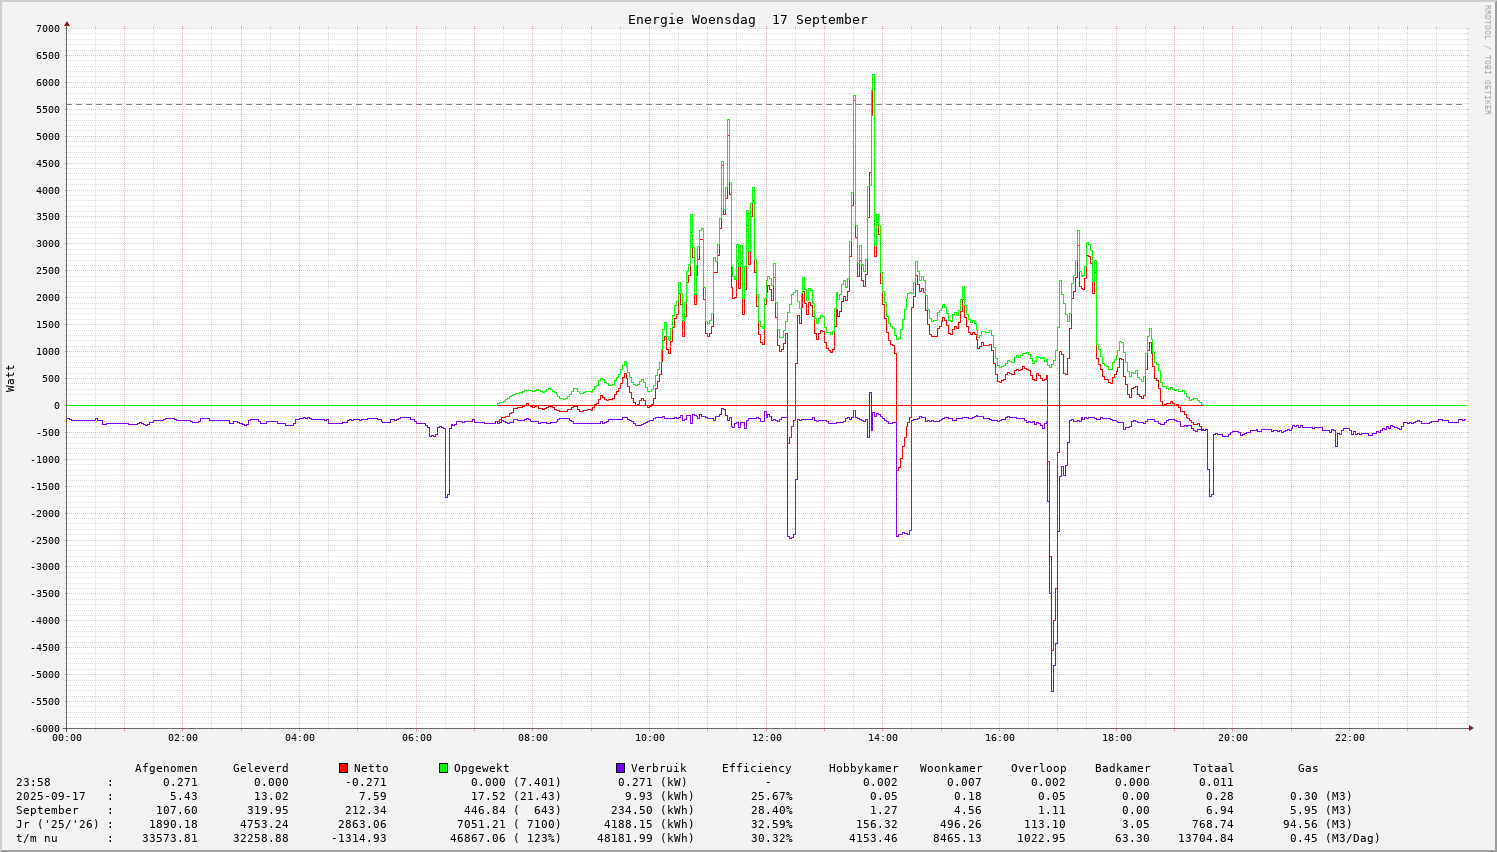Click the green Opgewekt legend swatch
This screenshot has width=1497, height=852.
tap(443, 768)
